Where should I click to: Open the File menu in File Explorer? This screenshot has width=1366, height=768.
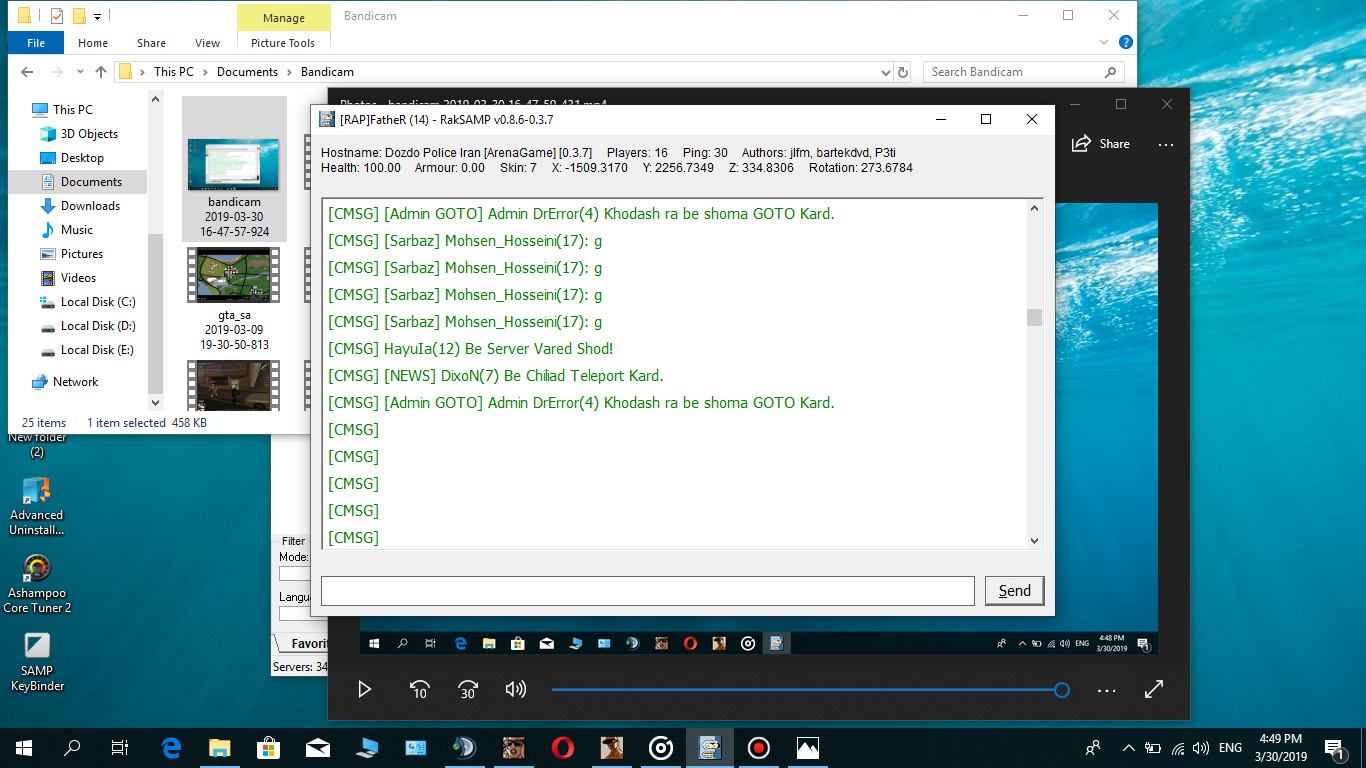tap(36, 43)
